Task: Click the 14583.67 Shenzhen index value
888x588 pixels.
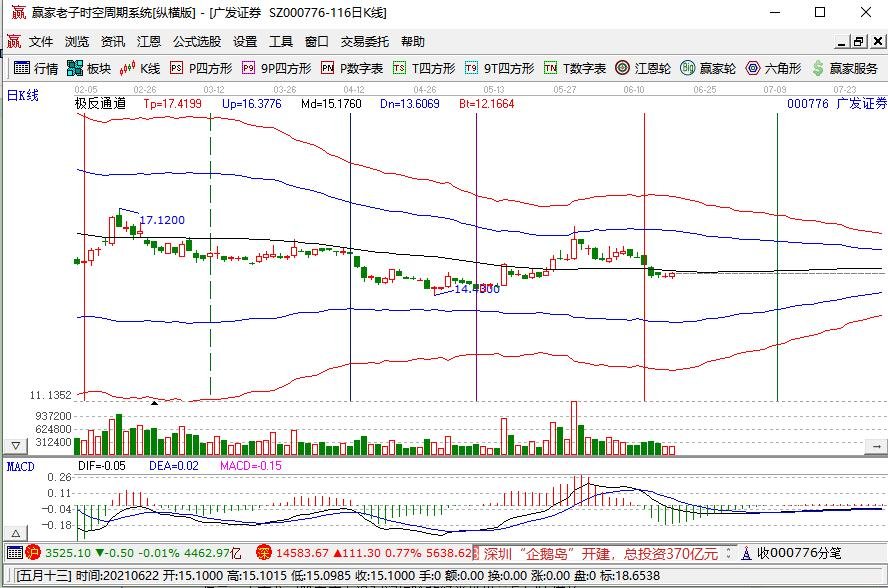Action: 302,553
